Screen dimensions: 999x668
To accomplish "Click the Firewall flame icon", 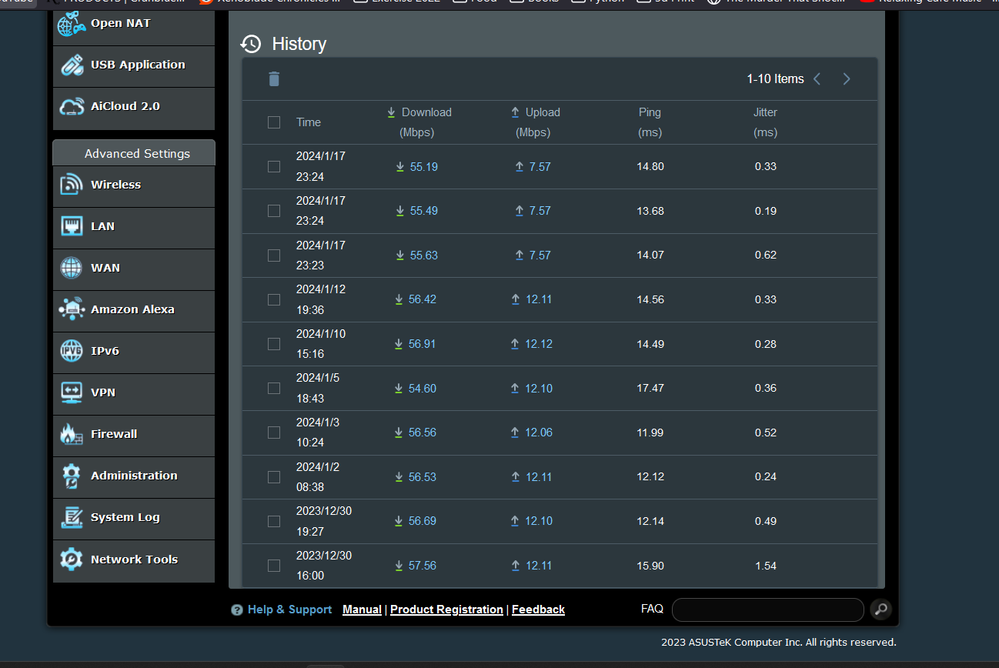I will [72, 434].
